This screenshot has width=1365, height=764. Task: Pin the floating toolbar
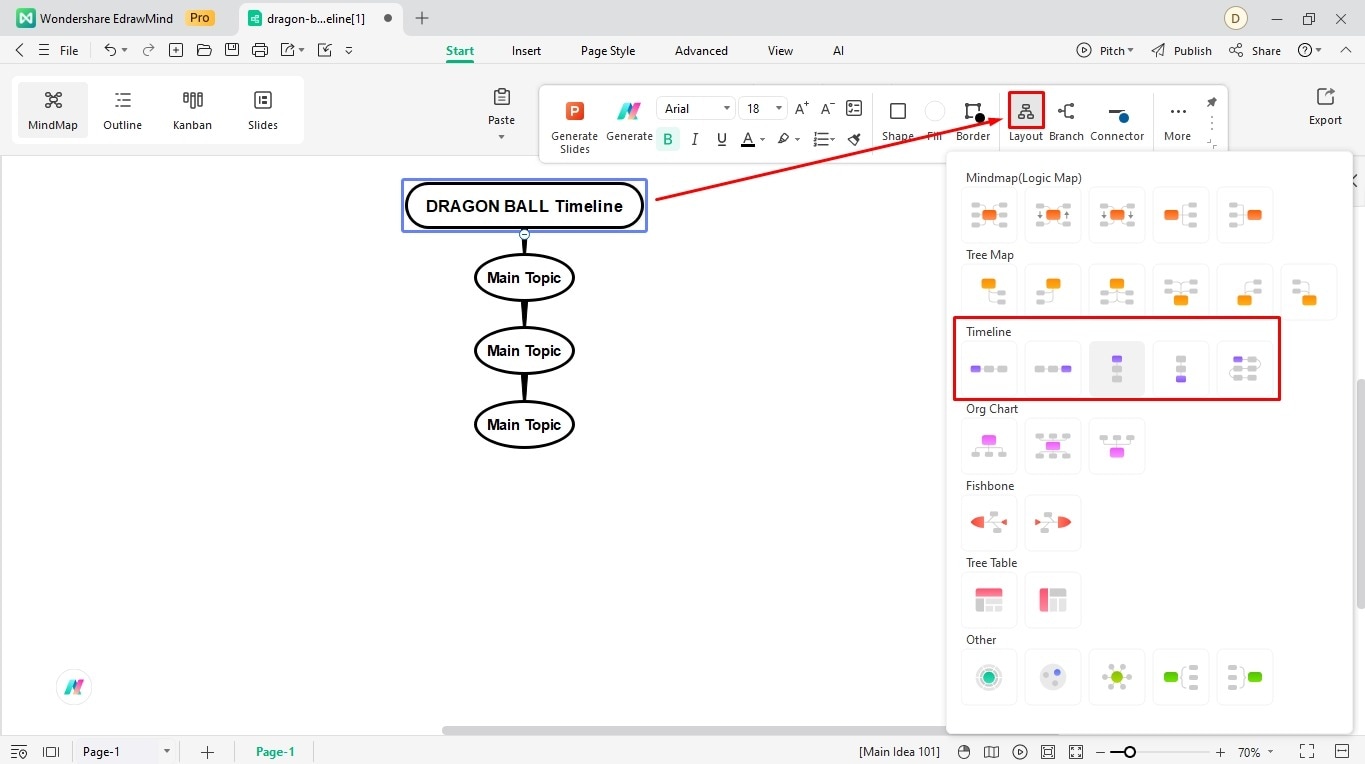[x=1212, y=103]
